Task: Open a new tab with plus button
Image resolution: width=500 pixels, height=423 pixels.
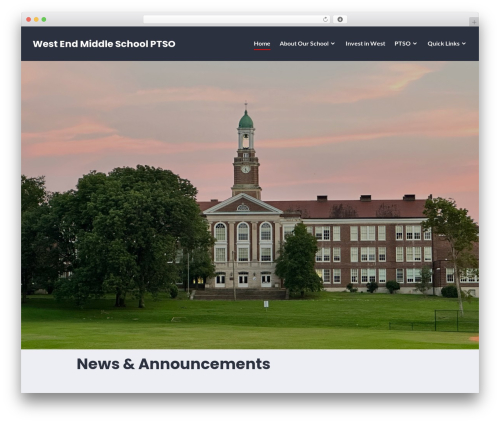Action: (x=474, y=22)
